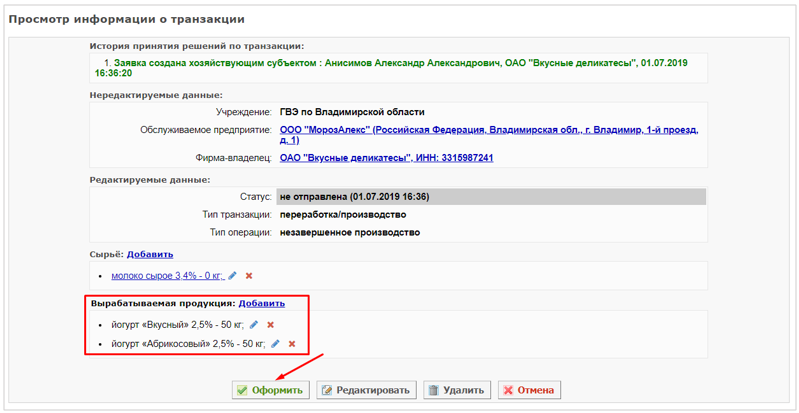Click the Отмена button
Viewport: 799px width, 413px height.
pos(529,391)
